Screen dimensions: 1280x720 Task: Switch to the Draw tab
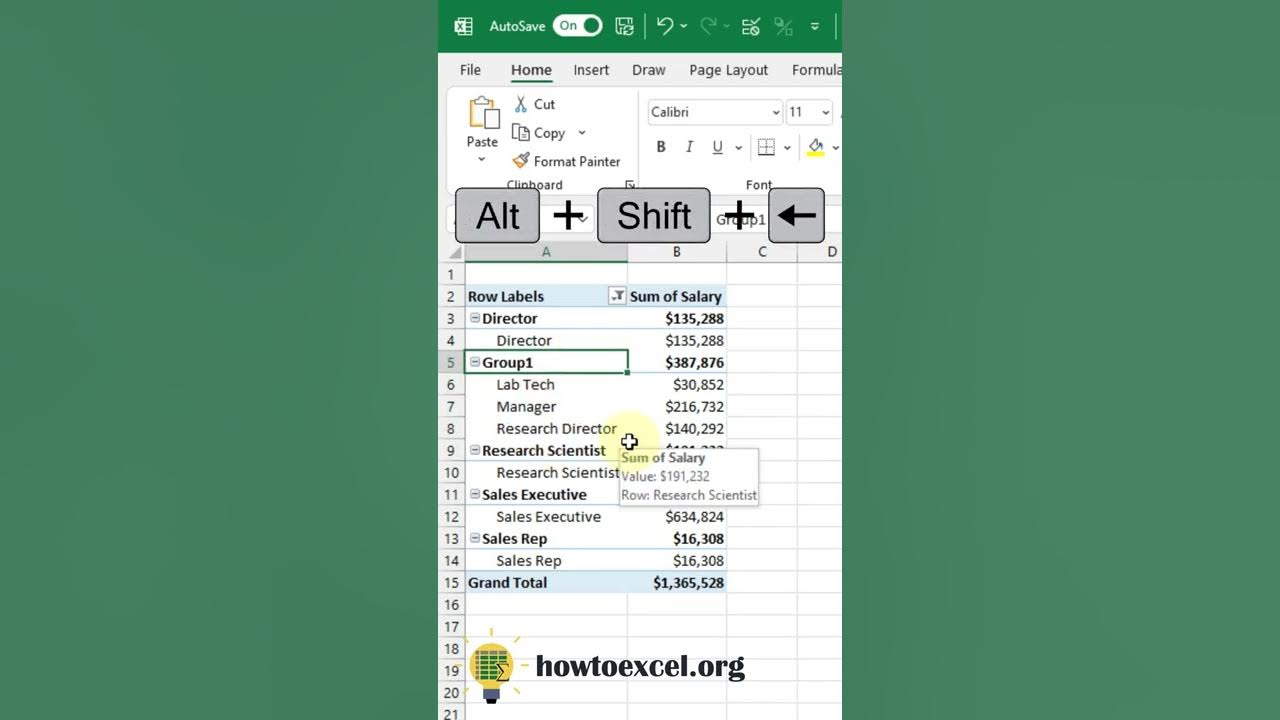click(x=649, y=70)
